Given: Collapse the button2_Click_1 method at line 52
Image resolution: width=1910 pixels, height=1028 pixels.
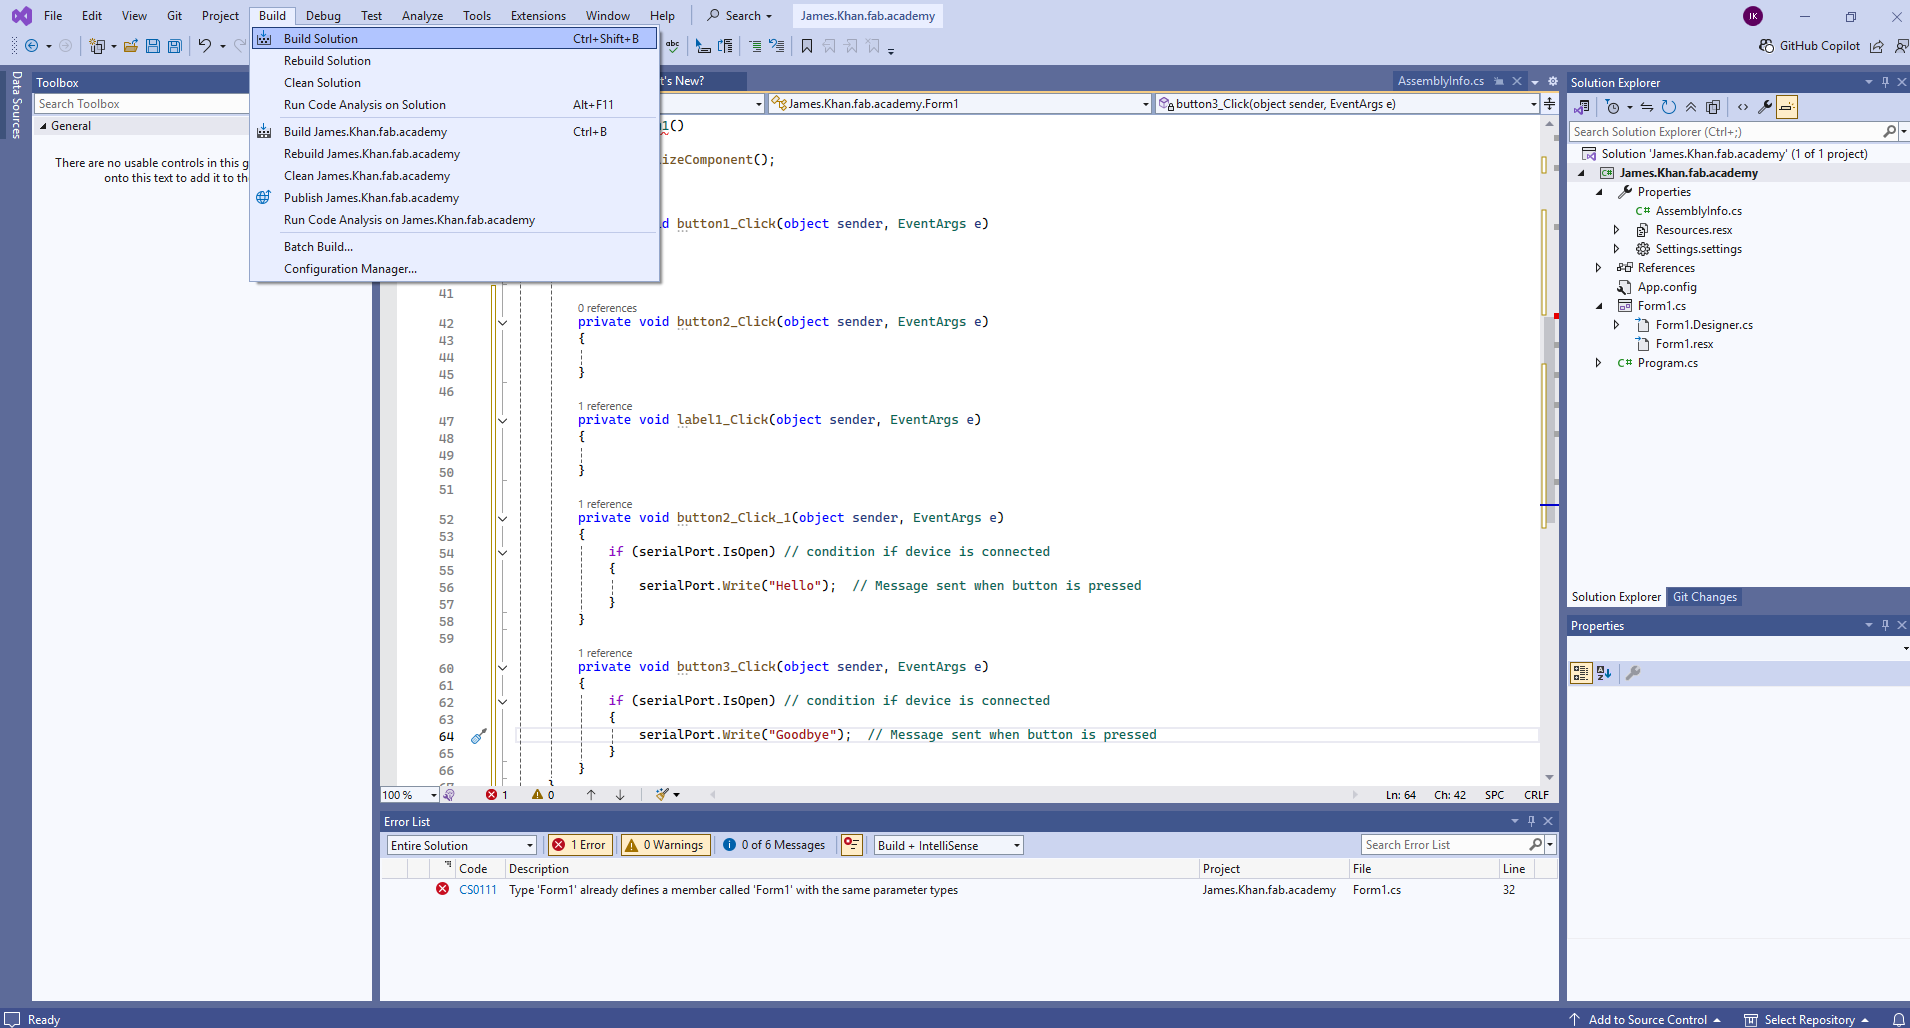Looking at the screenshot, I should click(502, 519).
